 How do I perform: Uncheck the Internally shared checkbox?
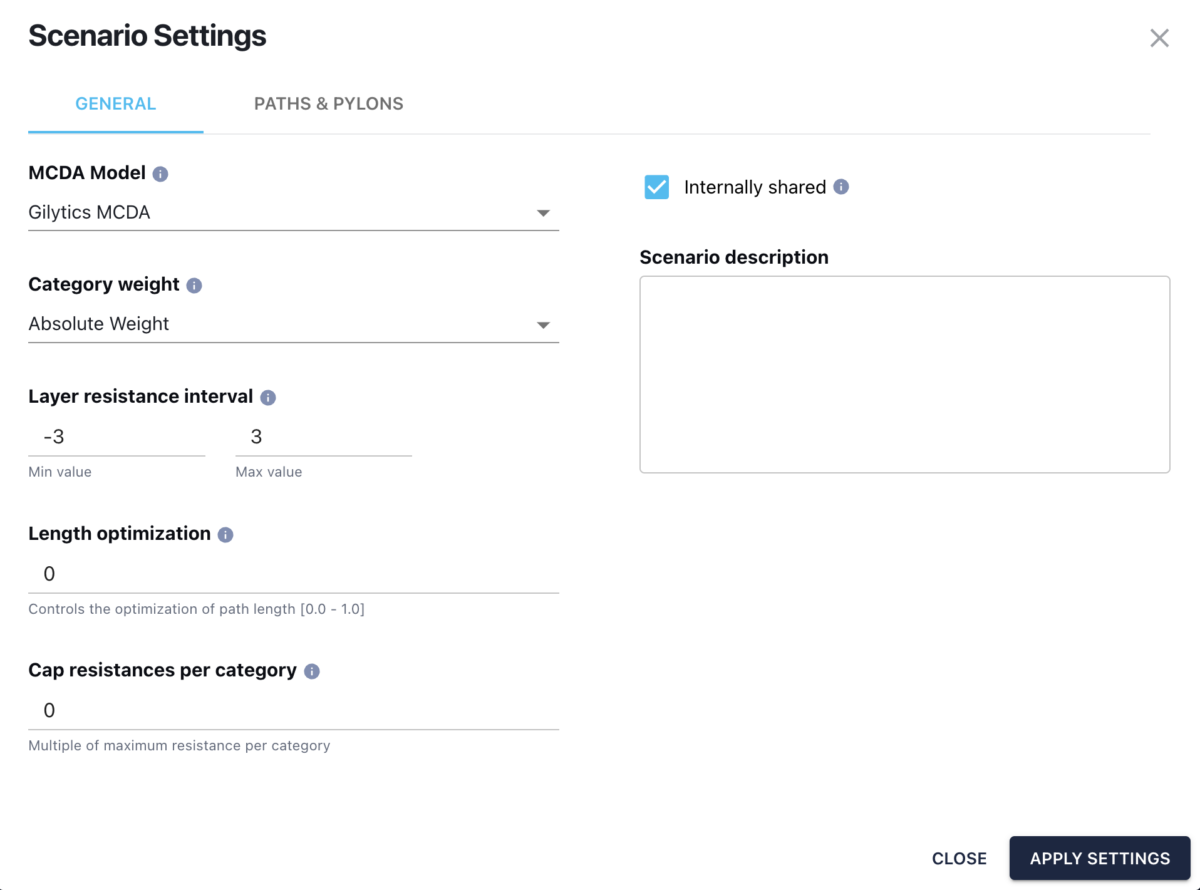(657, 187)
